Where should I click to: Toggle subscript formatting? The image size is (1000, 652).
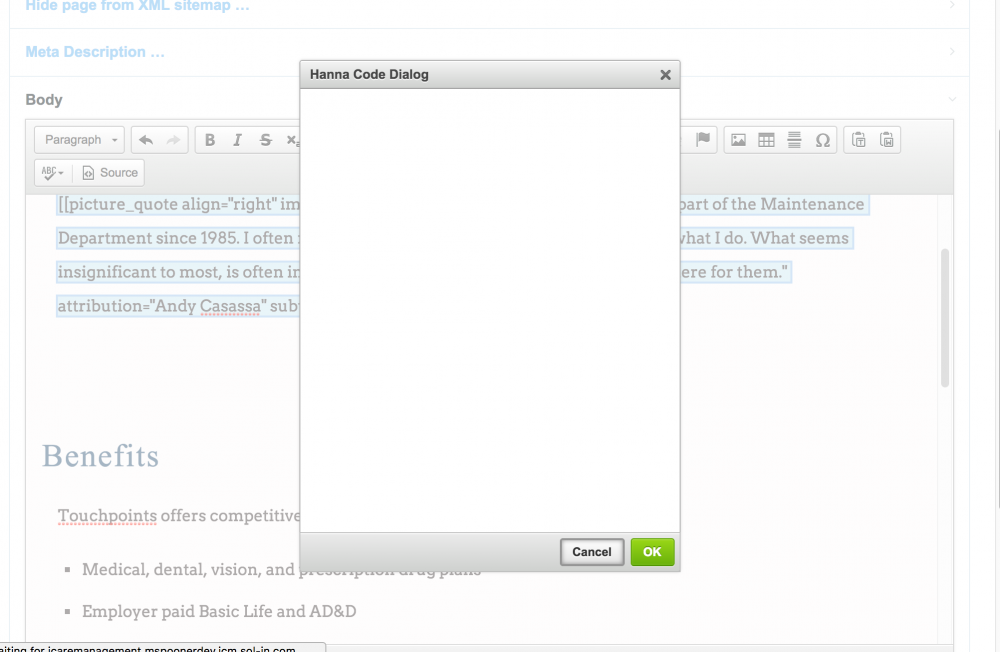tap(293, 139)
